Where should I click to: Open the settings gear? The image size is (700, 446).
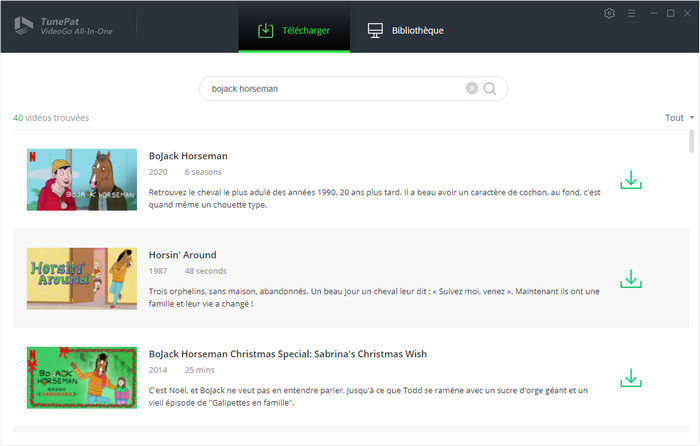click(x=609, y=13)
